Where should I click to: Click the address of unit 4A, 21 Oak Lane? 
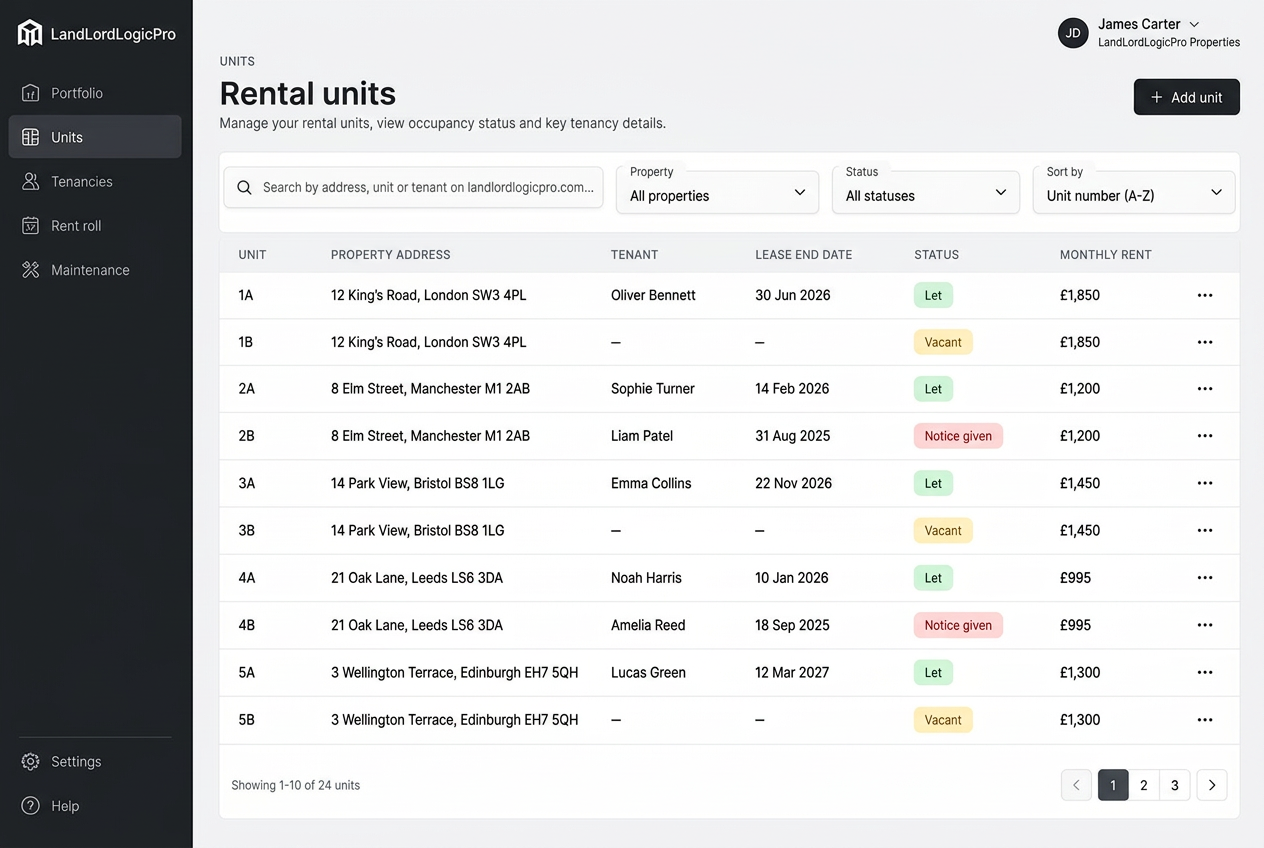click(x=417, y=578)
